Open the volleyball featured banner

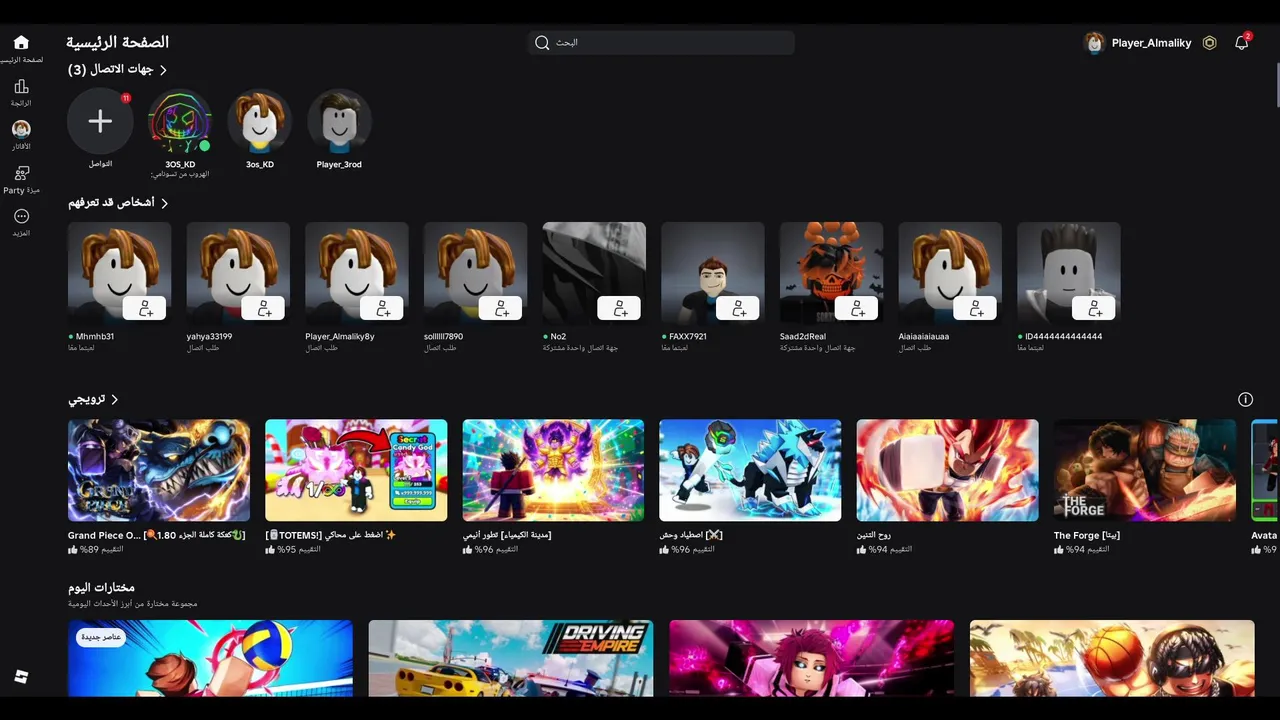pos(210,658)
